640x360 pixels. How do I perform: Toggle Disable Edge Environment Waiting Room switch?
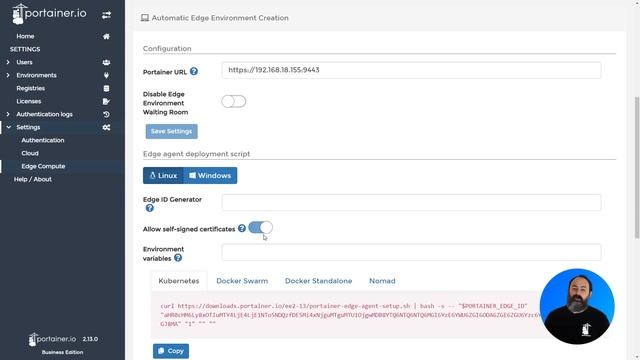233,102
